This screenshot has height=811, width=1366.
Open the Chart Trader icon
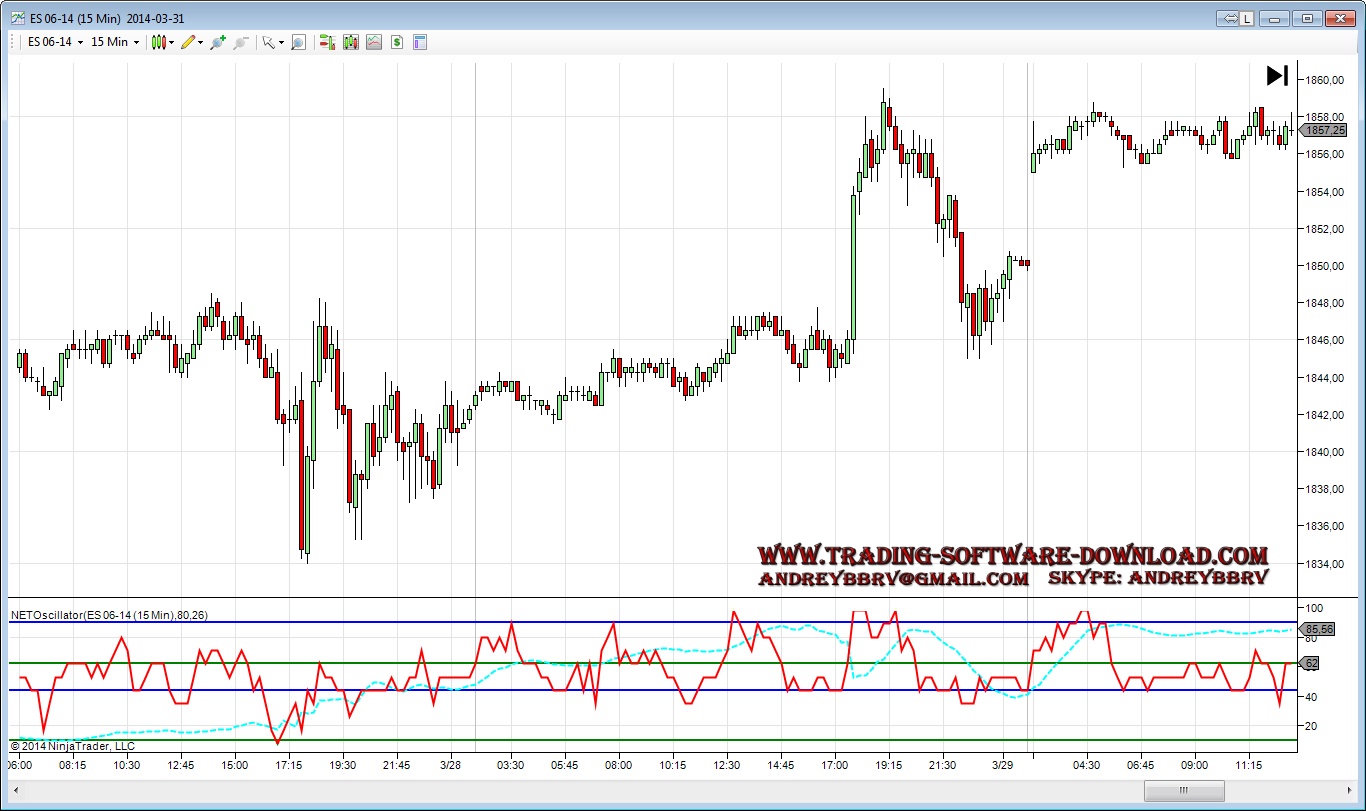coord(326,42)
